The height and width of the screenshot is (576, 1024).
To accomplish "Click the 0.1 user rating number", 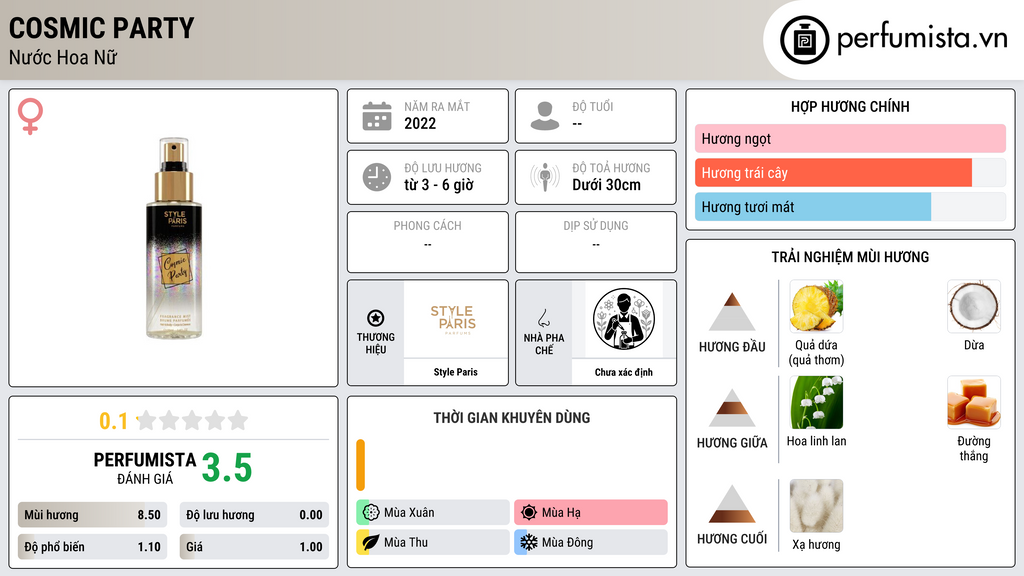I will [113, 421].
